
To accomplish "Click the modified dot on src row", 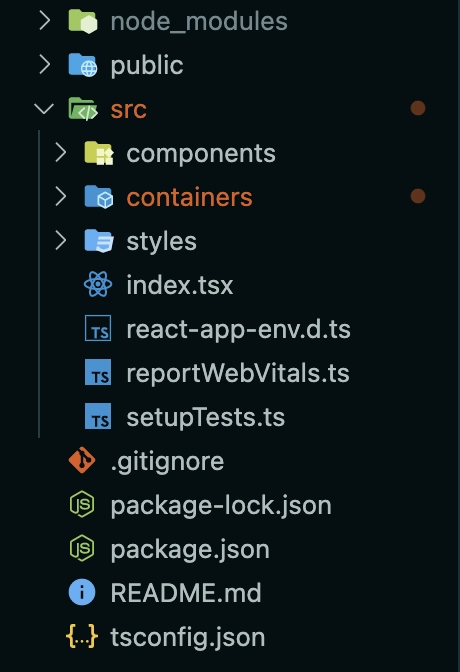I will click(418, 108).
